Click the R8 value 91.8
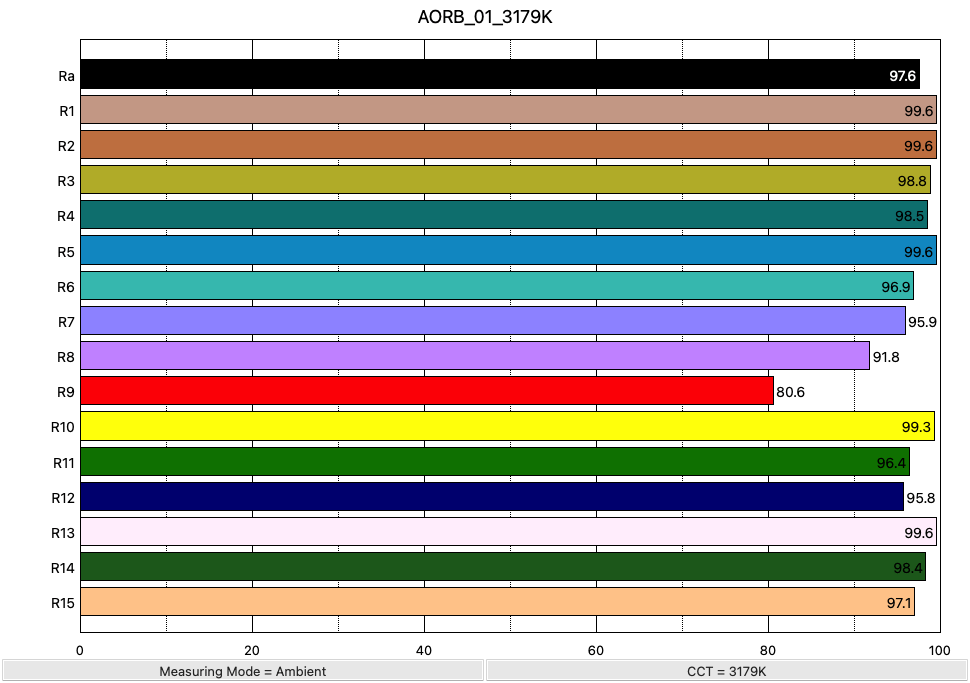This screenshot has height=683, width=970. 886,357
